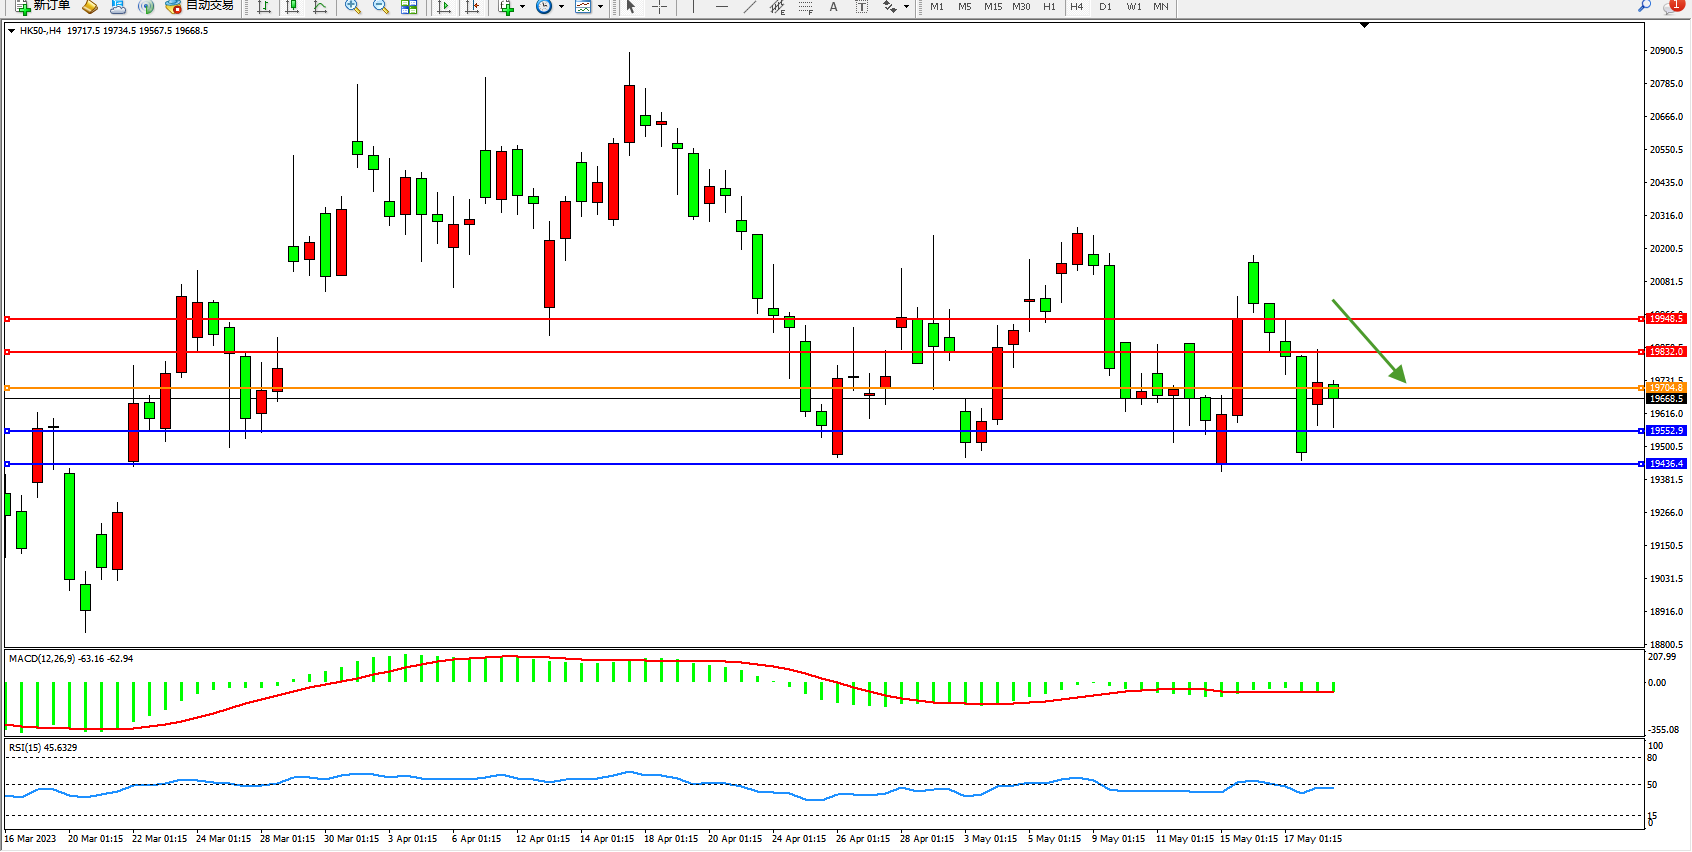Screen dimensions: 1692x852
Task: Select the text label A tool
Action: point(833,7)
